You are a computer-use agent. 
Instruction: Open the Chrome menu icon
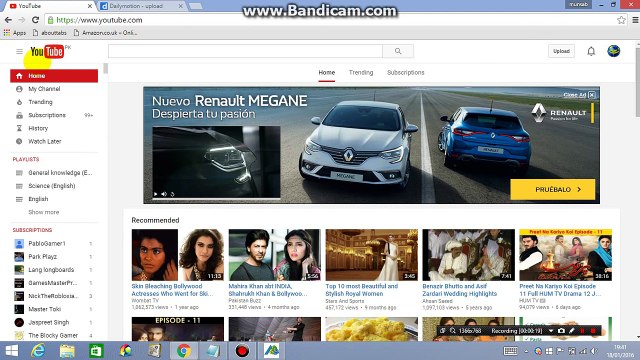tap(635, 20)
